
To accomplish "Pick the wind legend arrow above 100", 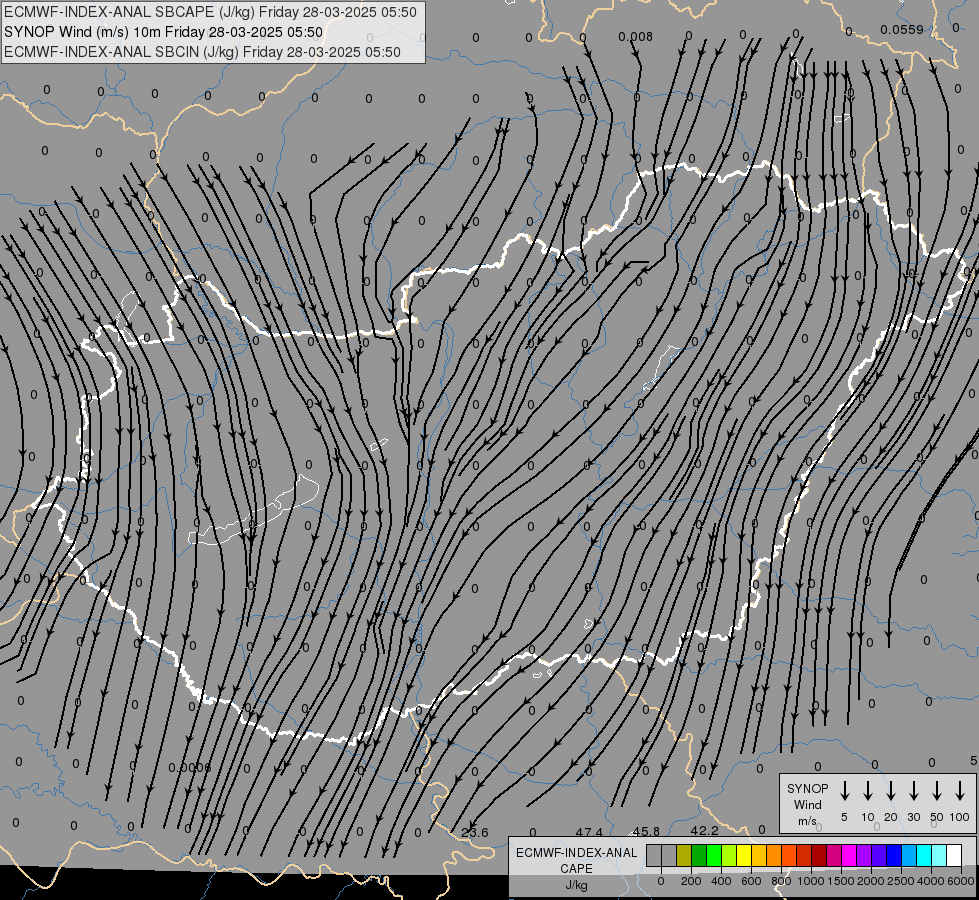I will 960,791.
